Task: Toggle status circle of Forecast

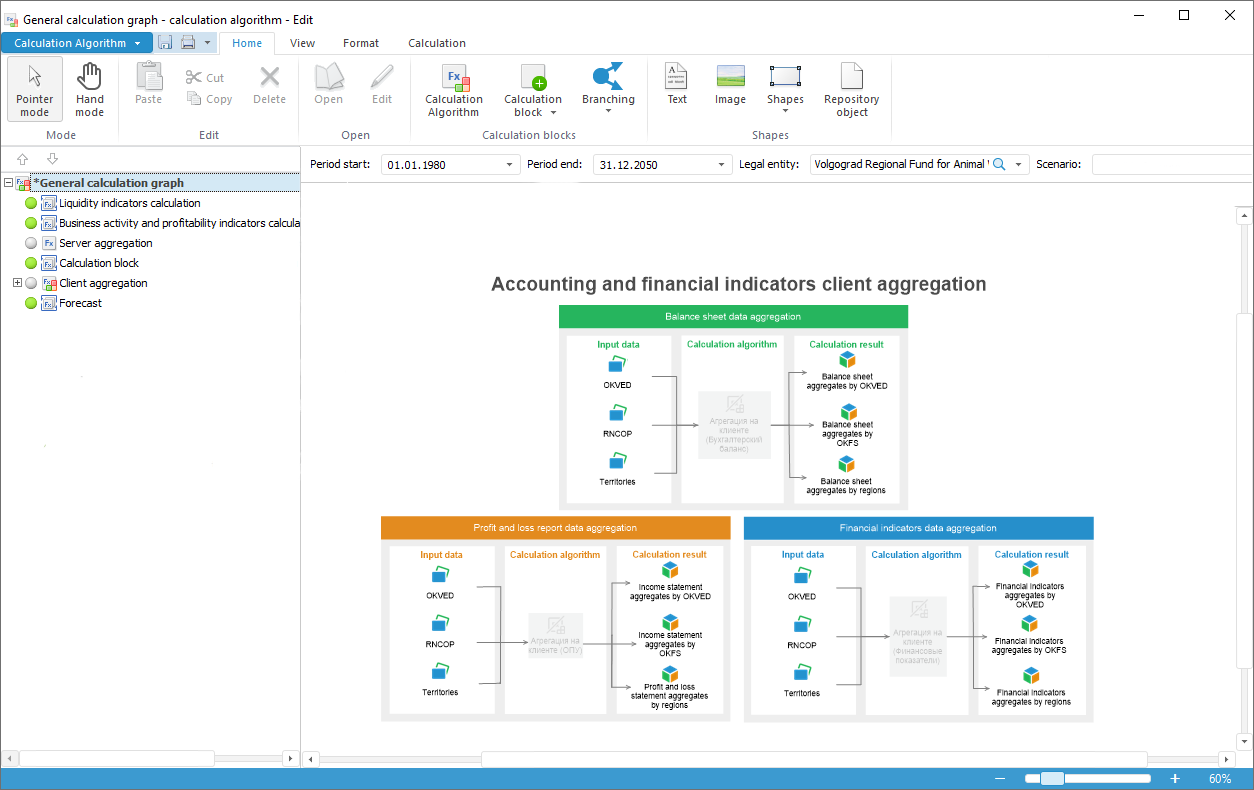Action: coord(31,303)
